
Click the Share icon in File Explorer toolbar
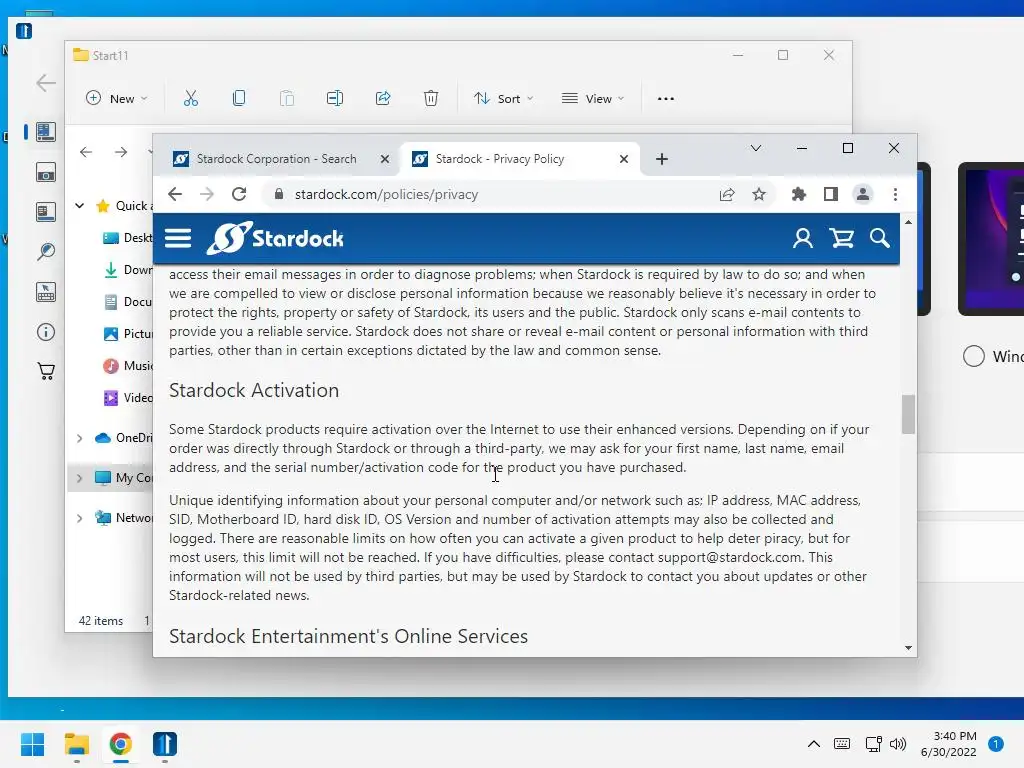click(x=383, y=99)
